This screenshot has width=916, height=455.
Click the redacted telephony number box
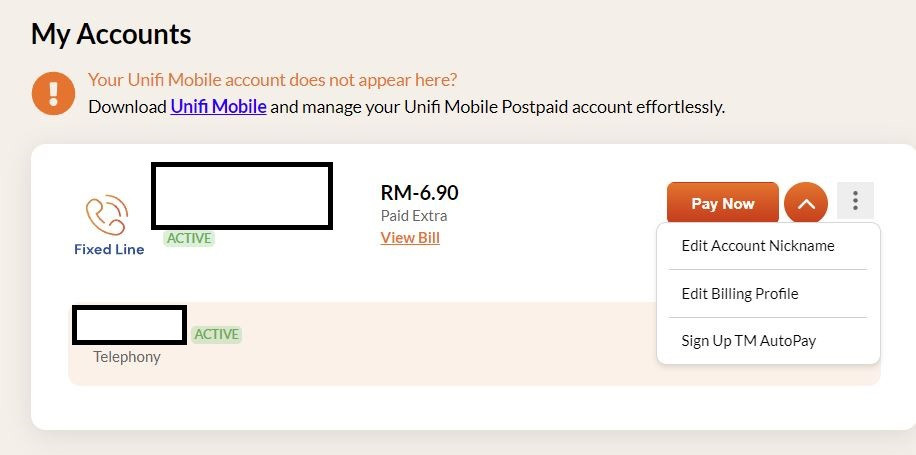129,325
